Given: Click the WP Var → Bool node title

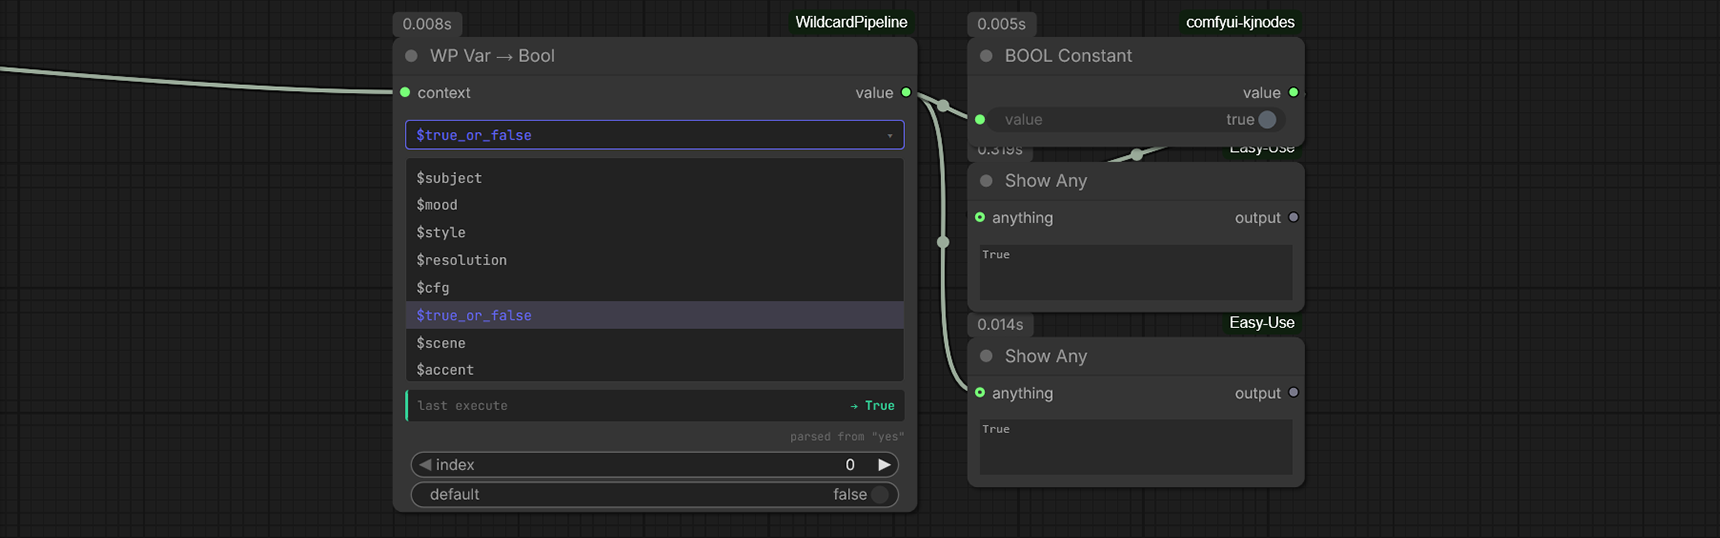Looking at the screenshot, I should pyautogui.click(x=492, y=56).
